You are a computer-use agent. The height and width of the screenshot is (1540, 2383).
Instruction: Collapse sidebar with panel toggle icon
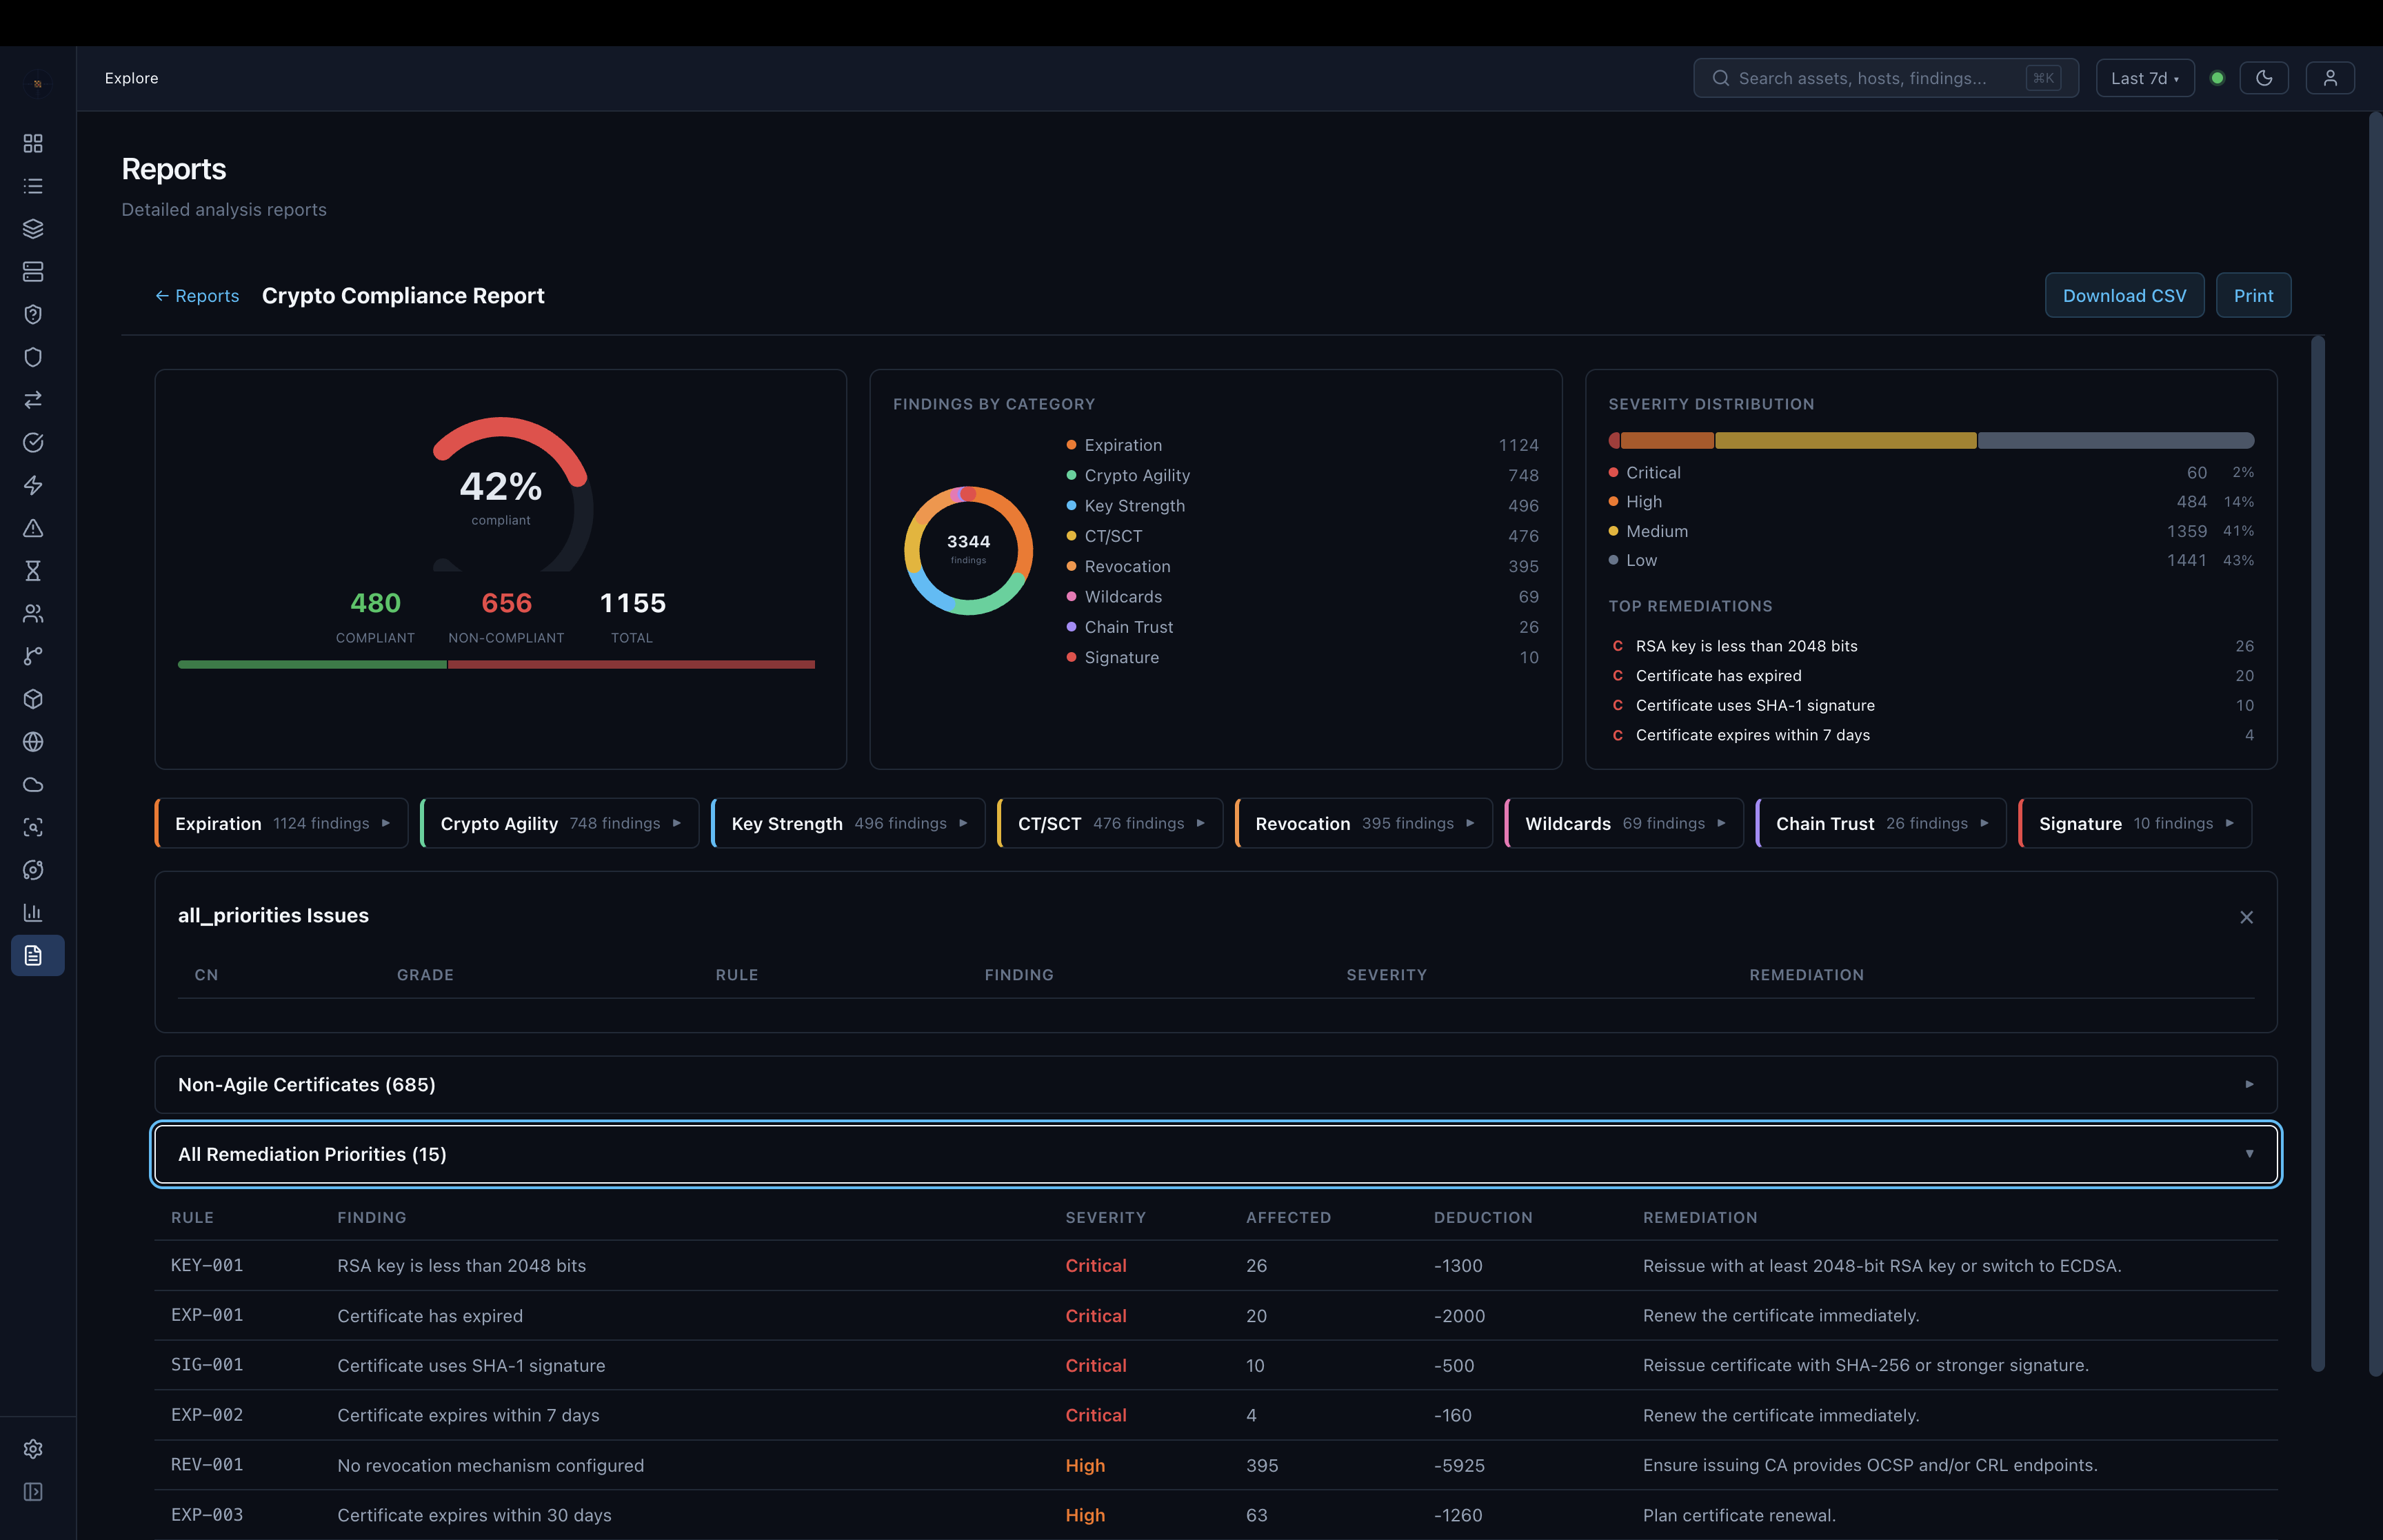tap(33, 1492)
